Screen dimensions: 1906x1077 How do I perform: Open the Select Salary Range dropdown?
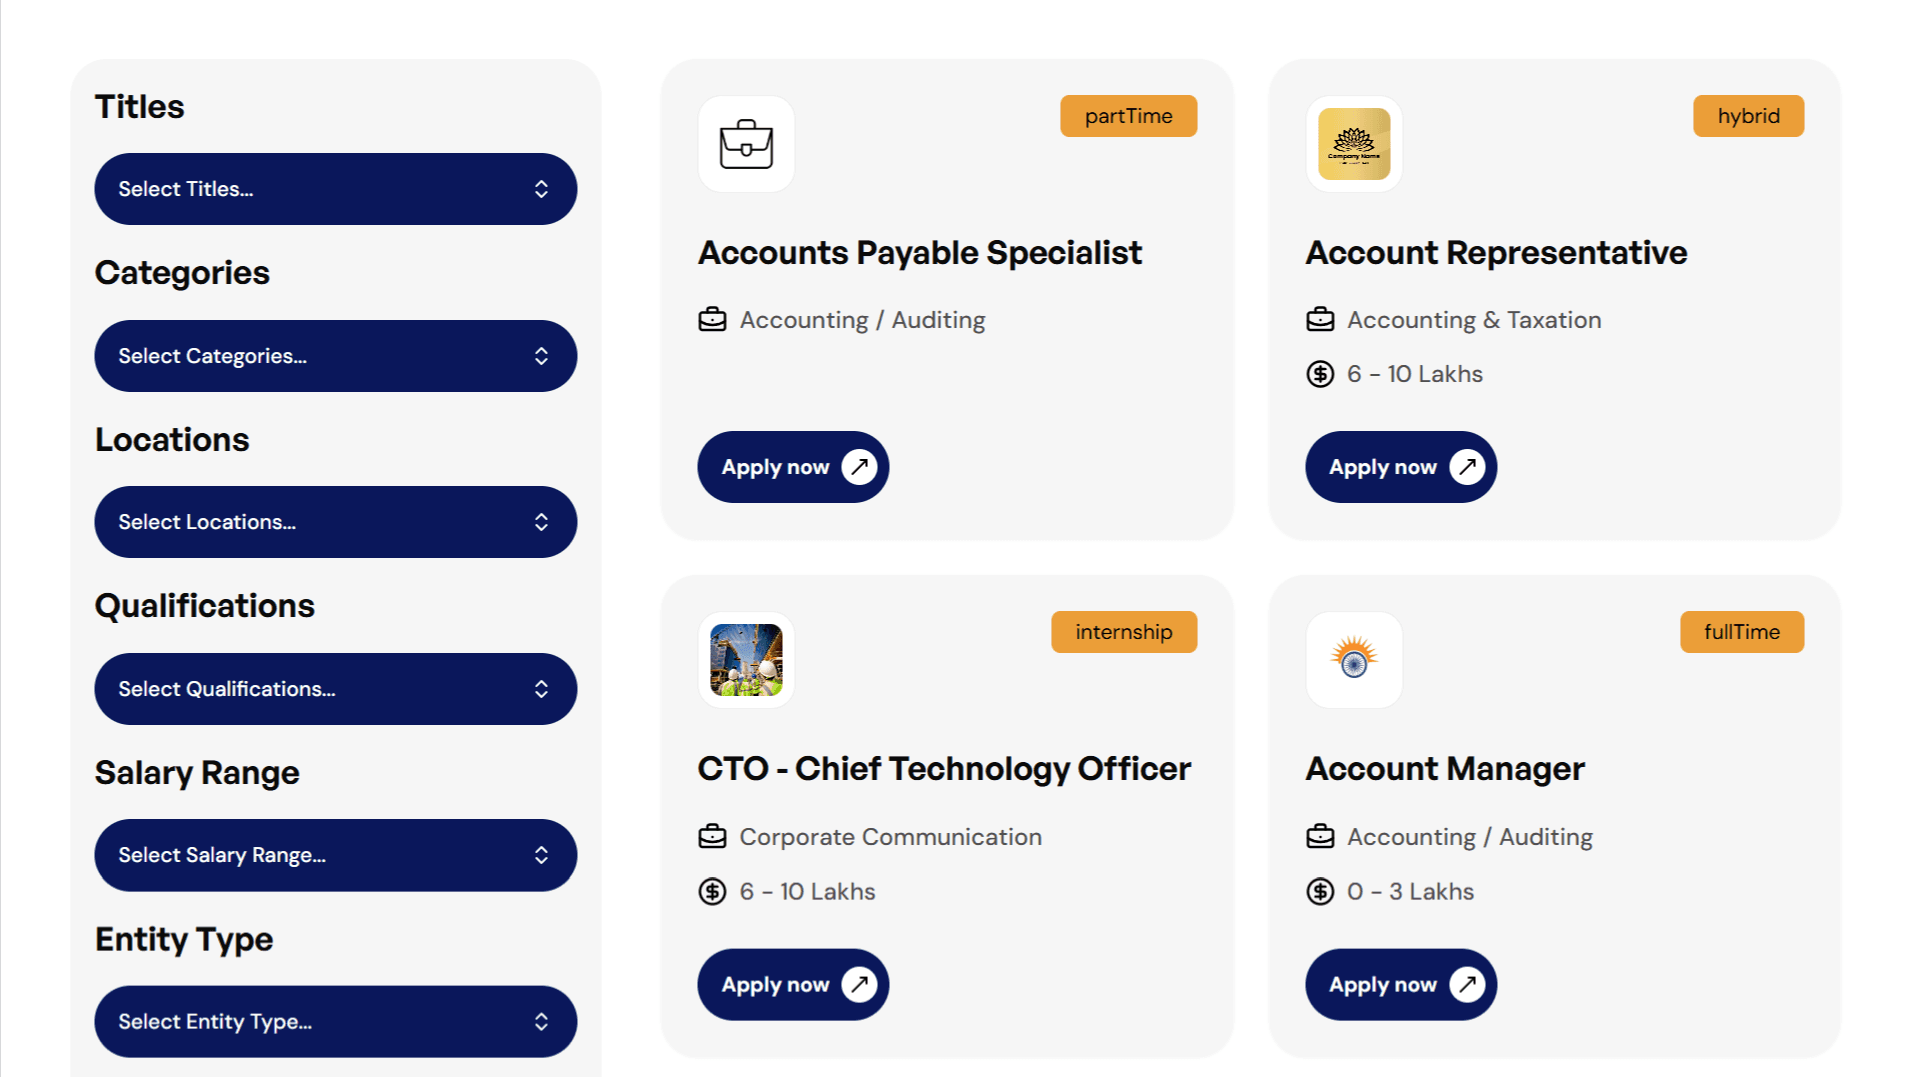click(335, 855)
